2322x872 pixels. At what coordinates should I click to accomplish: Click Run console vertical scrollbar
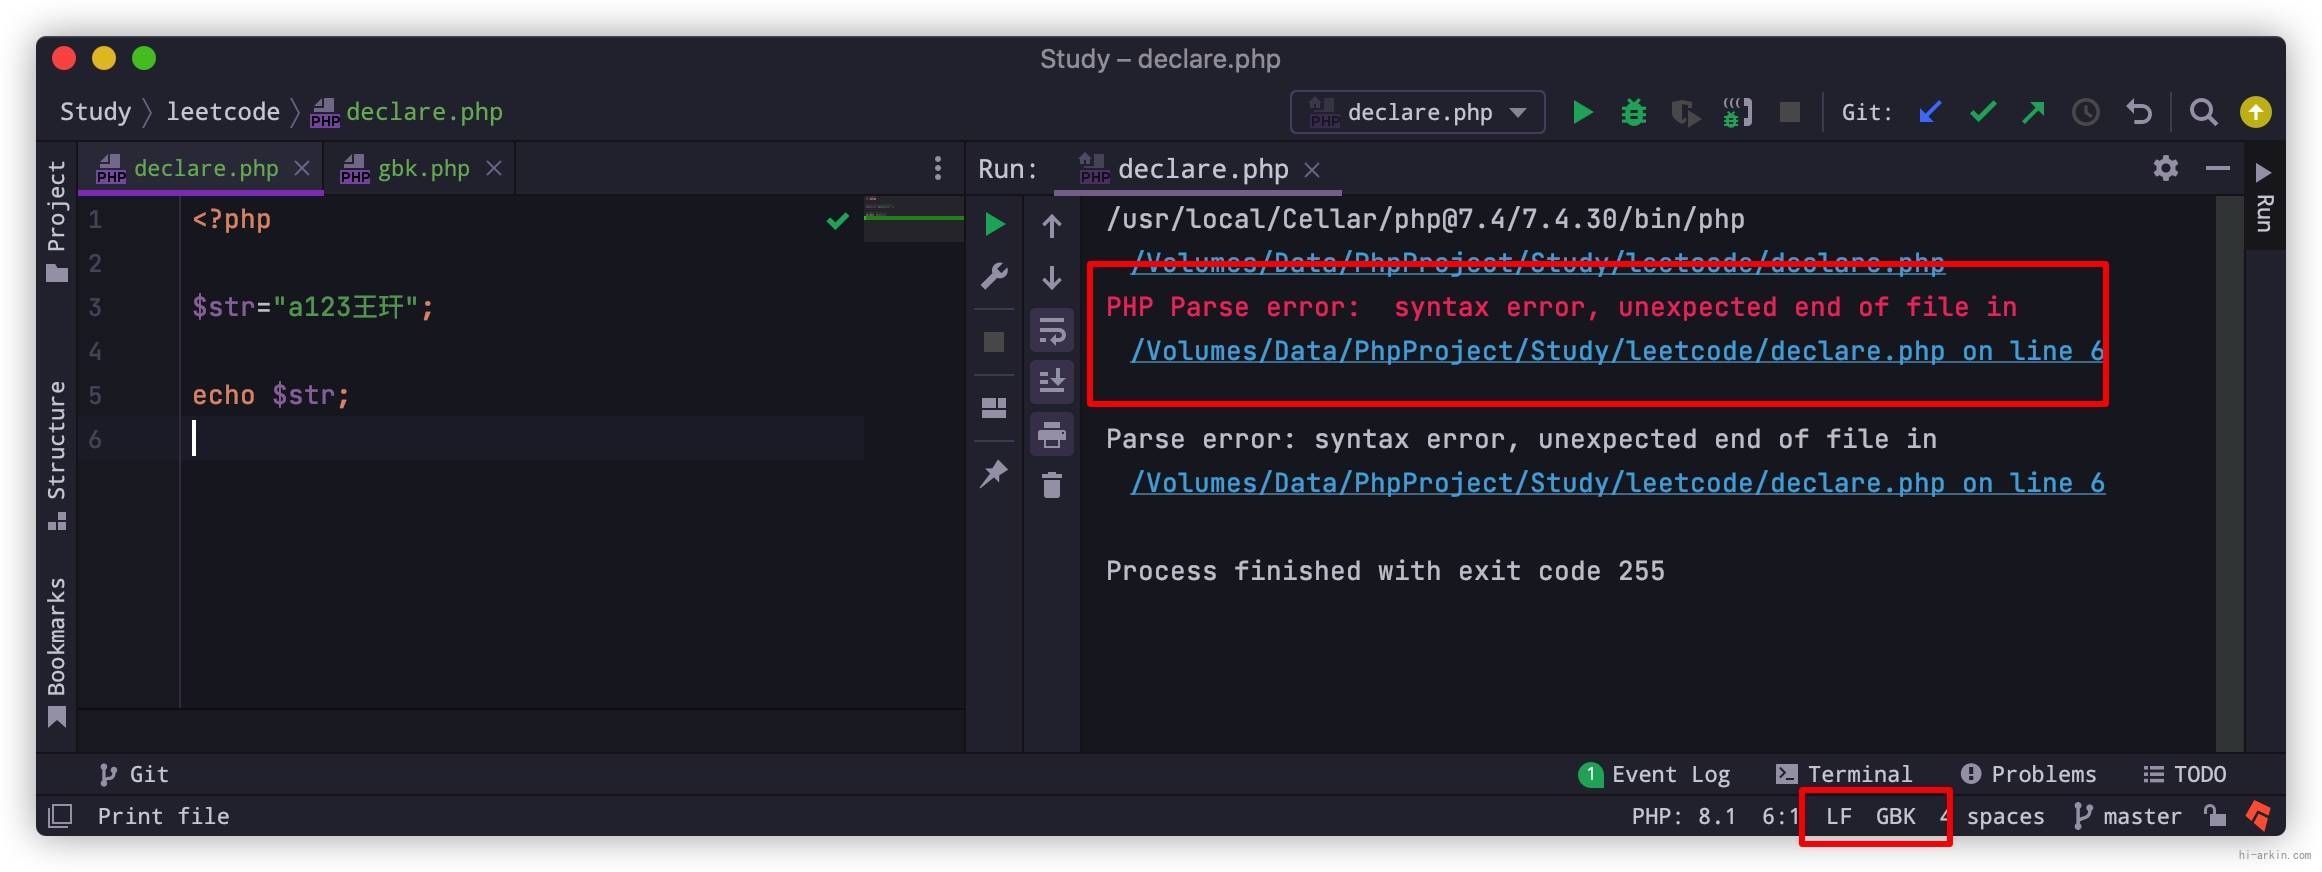click(x=2230, y=472)
